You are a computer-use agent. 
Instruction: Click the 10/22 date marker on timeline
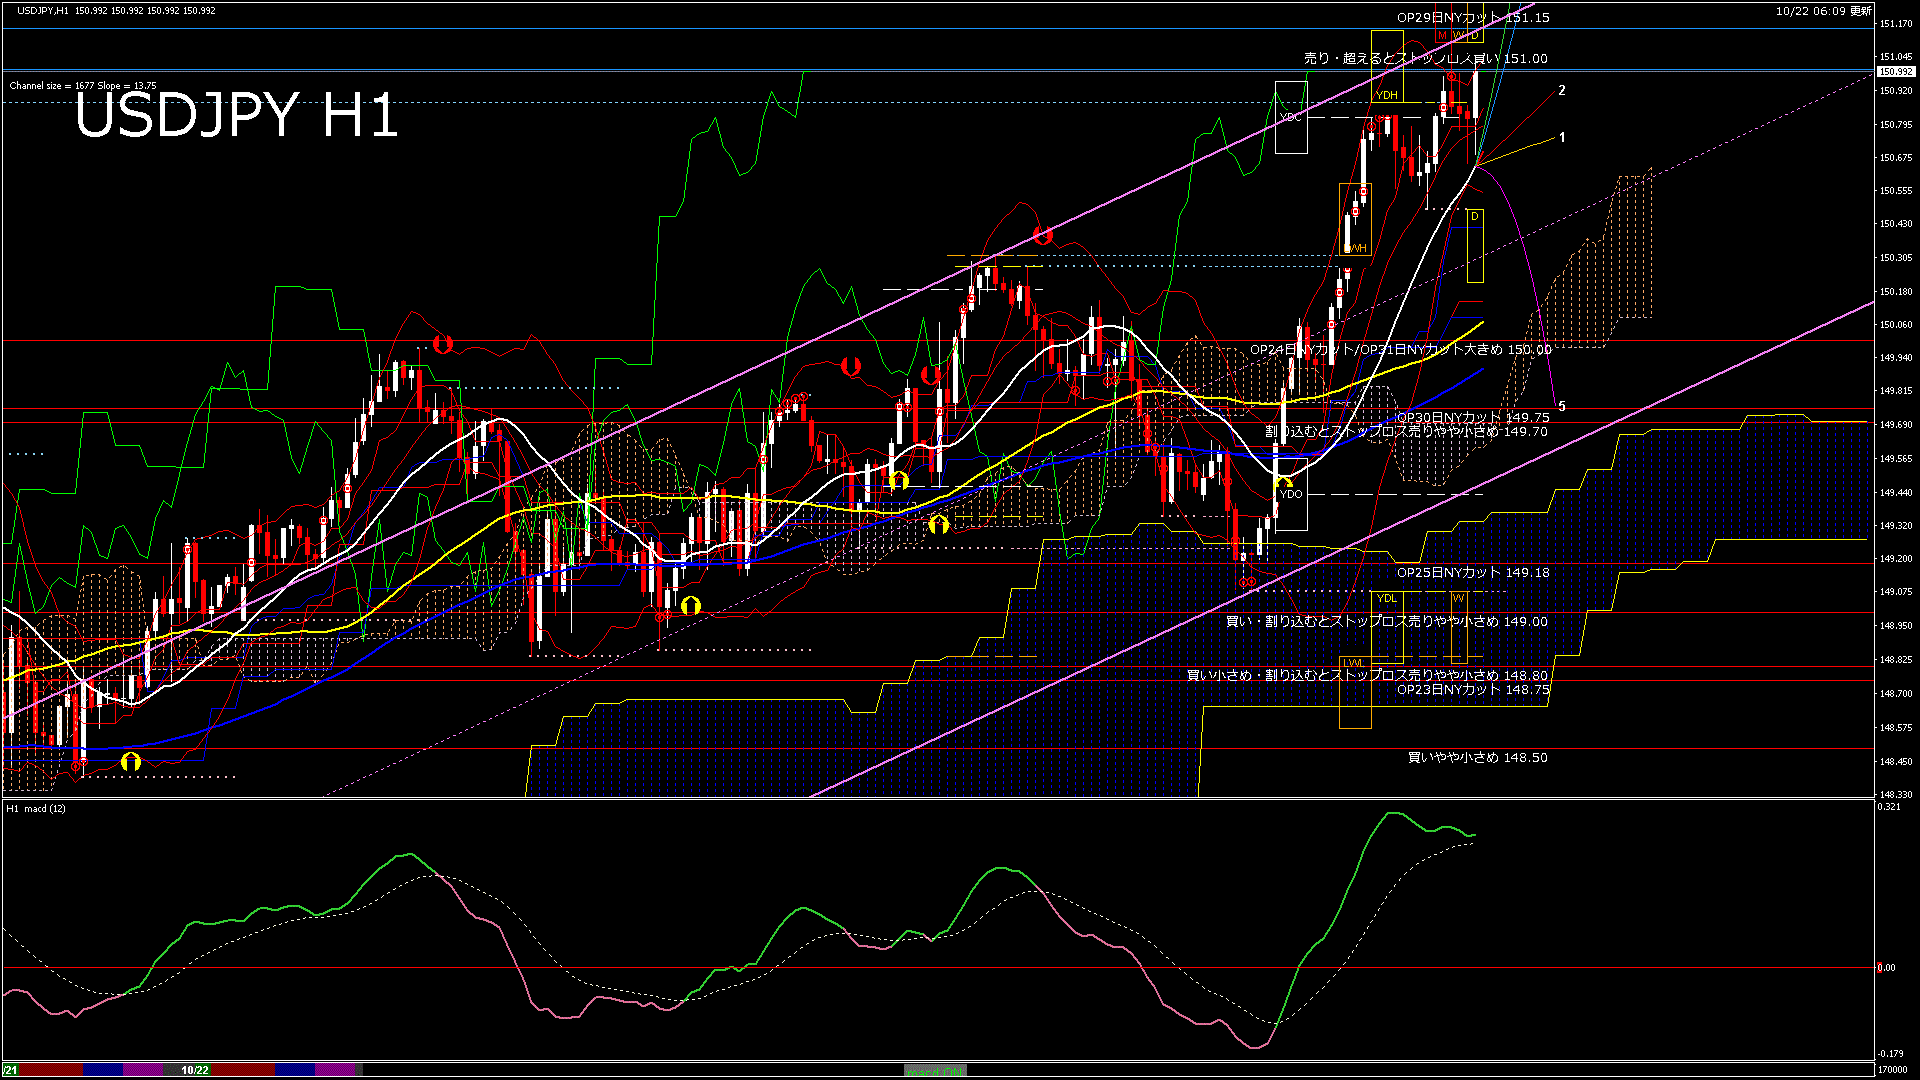(x=195, y=1070)
